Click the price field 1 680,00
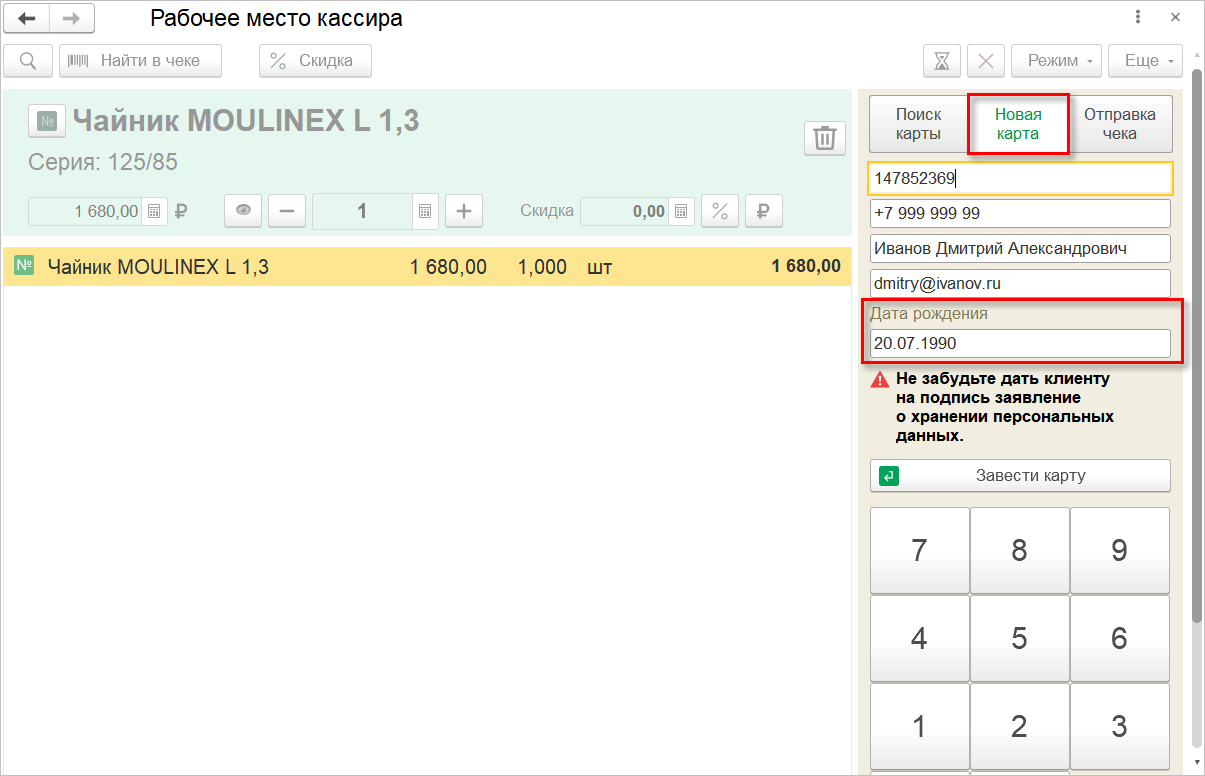The height and width of the screenshot is (776, 1205). pos(86,211)
